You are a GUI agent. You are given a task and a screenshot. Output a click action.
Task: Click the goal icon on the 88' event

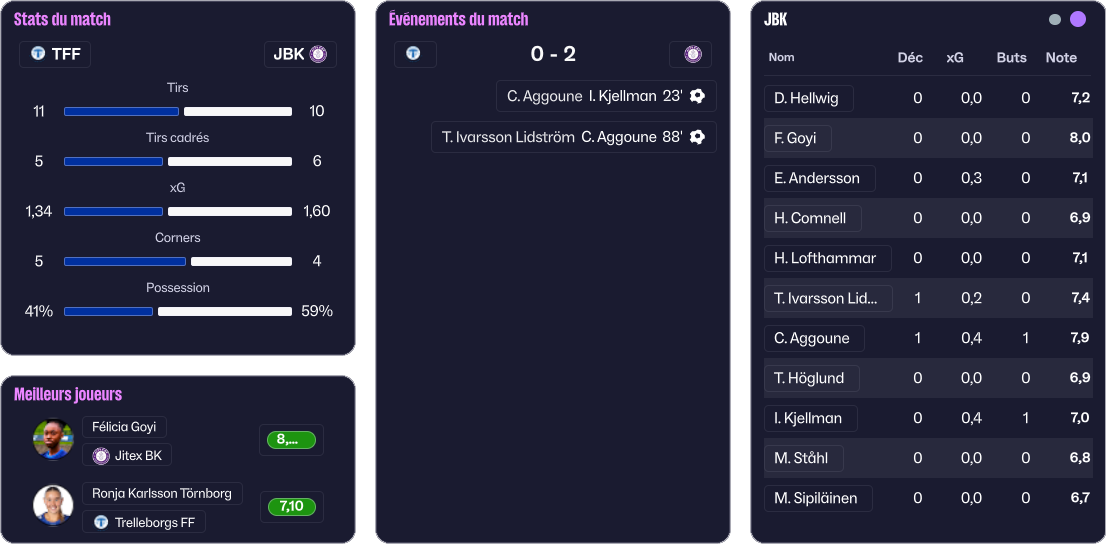click(698, 137)
